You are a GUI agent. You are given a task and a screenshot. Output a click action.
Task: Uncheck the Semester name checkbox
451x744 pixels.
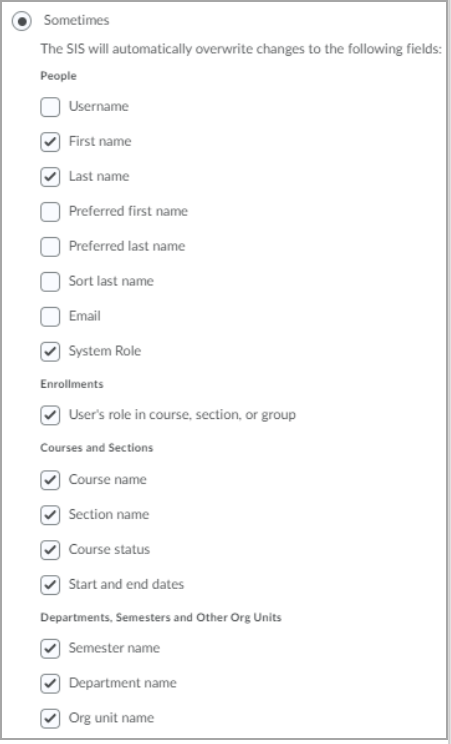click(50, 649)
